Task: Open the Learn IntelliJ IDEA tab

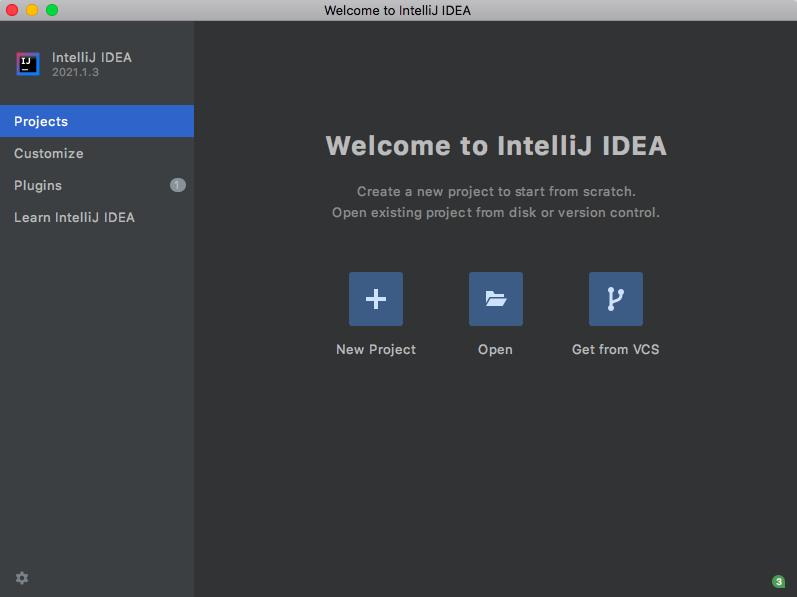Action: pos(97,217)
